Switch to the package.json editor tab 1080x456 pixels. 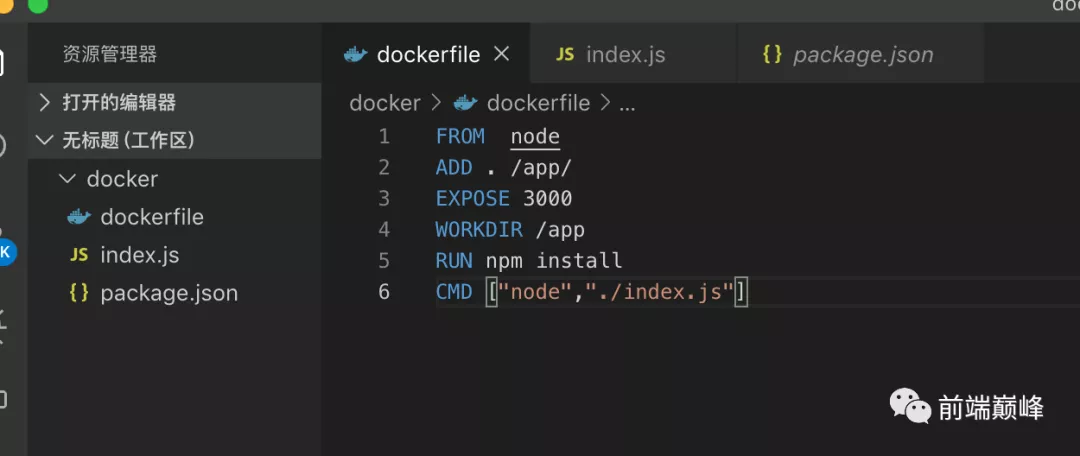coord(863,55)
